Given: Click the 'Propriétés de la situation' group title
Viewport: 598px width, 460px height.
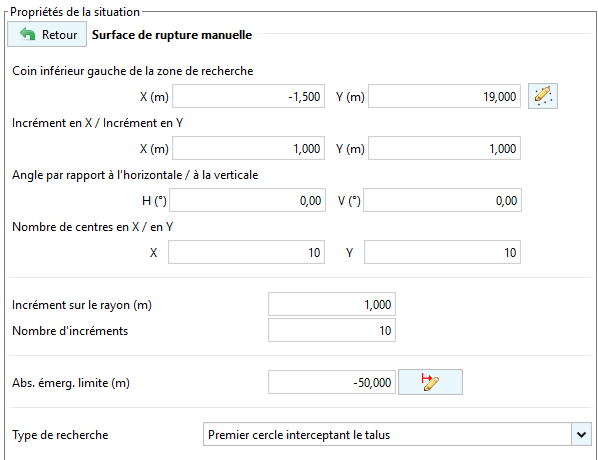Looking at the screenshot, I should pos(75,12).
